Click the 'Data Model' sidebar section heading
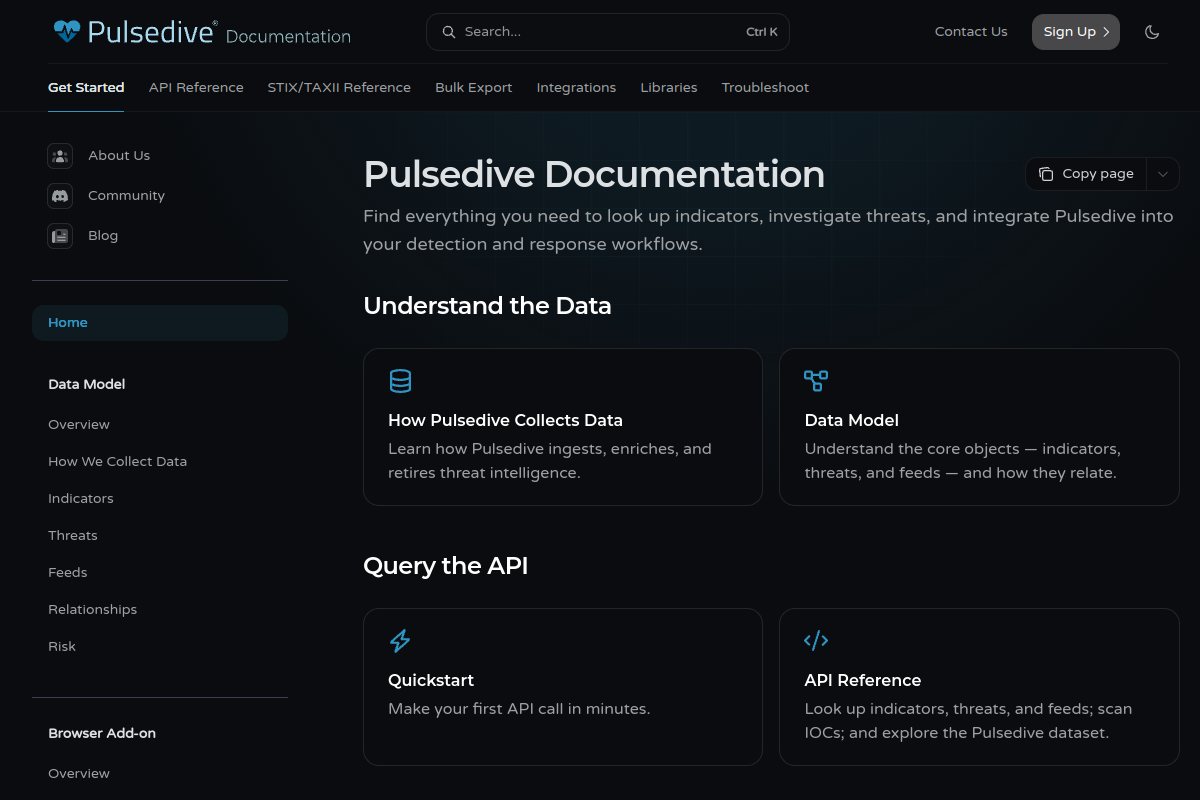The height and width of the screenshot is (800, 1200). pyautogui.click(x=87, y=384)
